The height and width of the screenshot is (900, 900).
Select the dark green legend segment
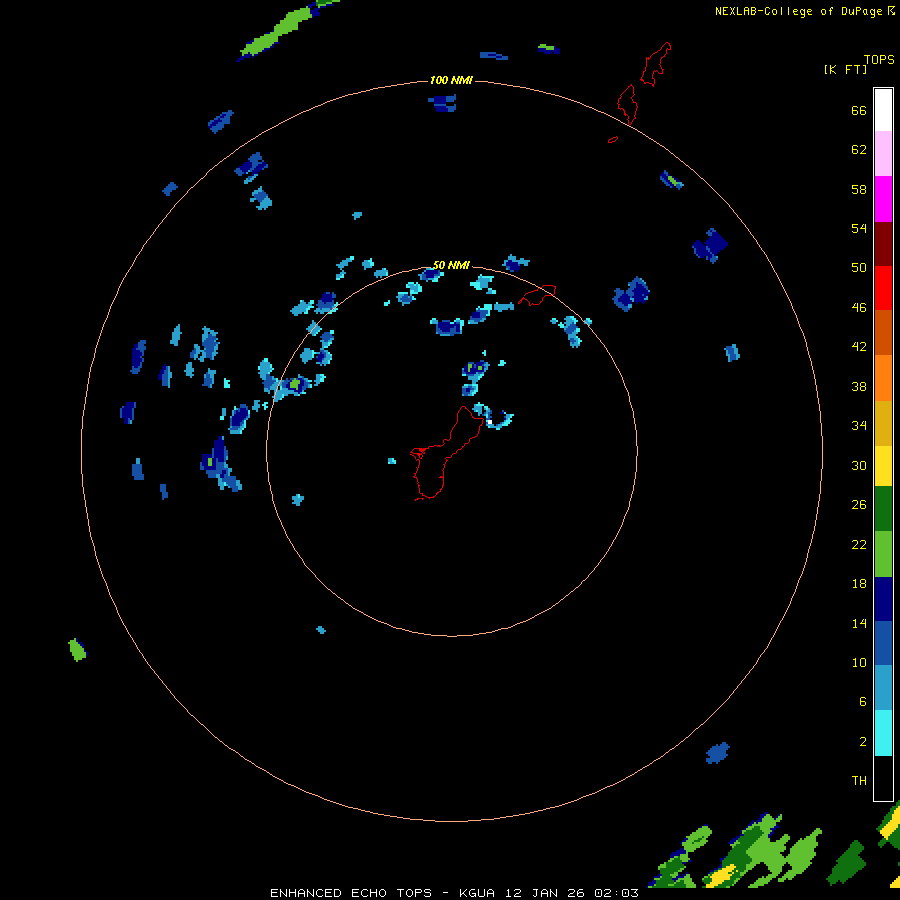coord(883,509)
